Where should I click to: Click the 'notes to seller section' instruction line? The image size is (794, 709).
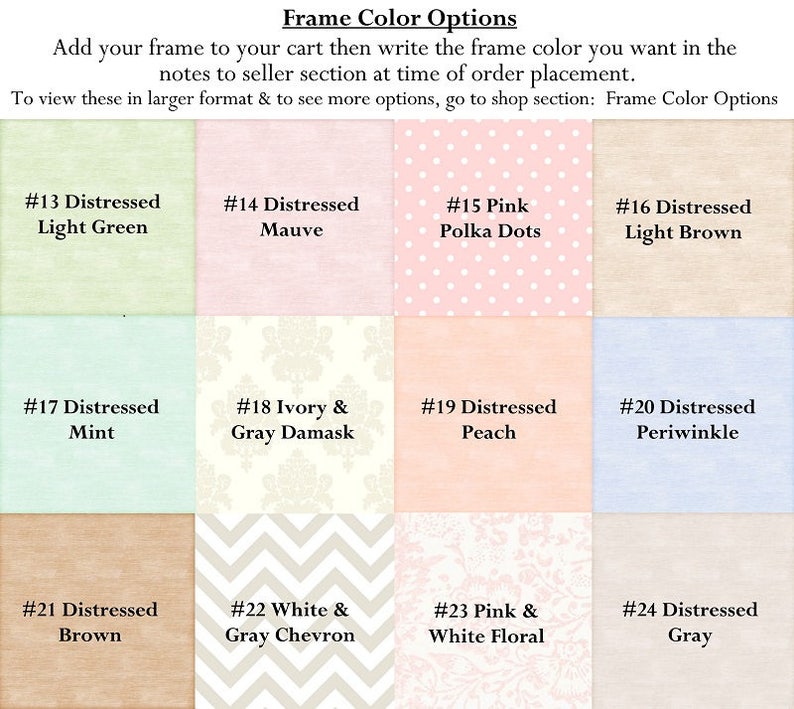coord(397,74)
